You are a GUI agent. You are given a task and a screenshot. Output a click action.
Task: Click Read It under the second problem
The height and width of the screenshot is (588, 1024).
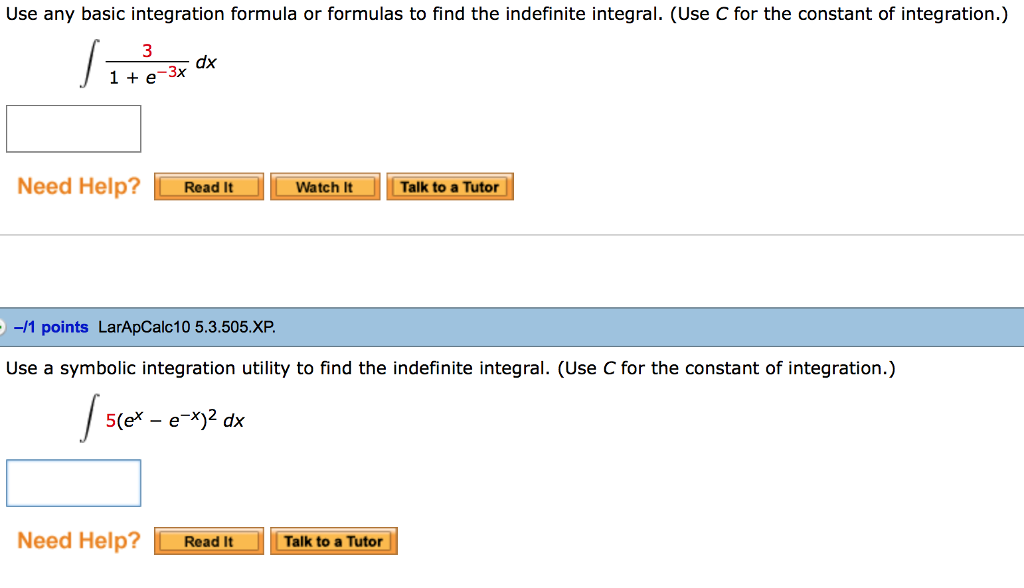coord(208,541)
